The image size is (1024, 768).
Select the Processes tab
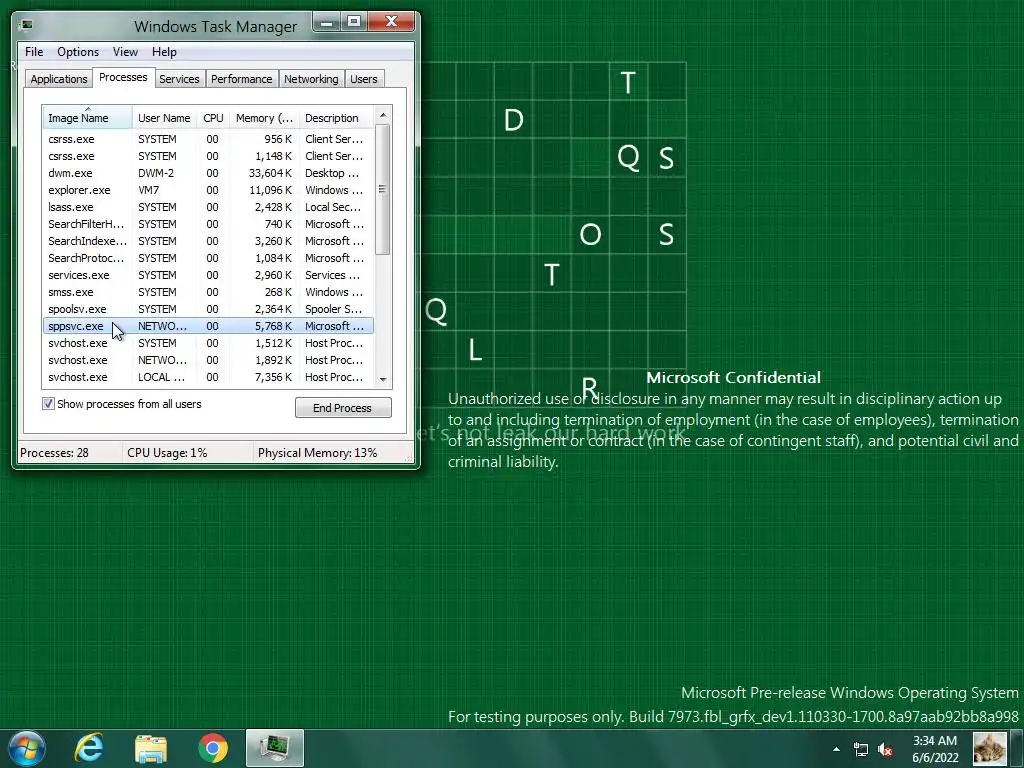pos(123,77)
